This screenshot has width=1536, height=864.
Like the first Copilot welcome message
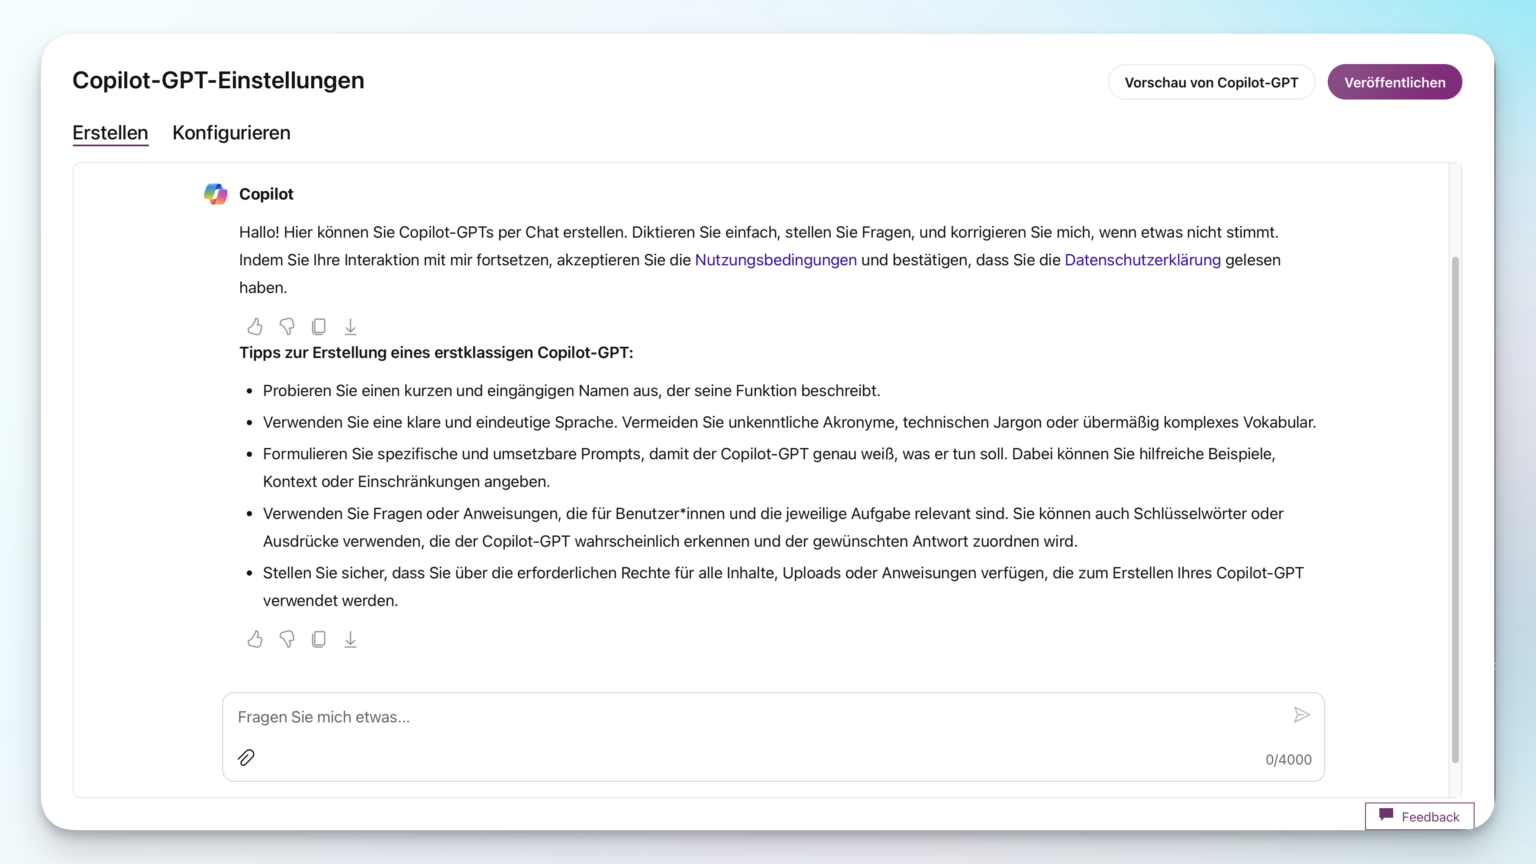click(255, 326)
